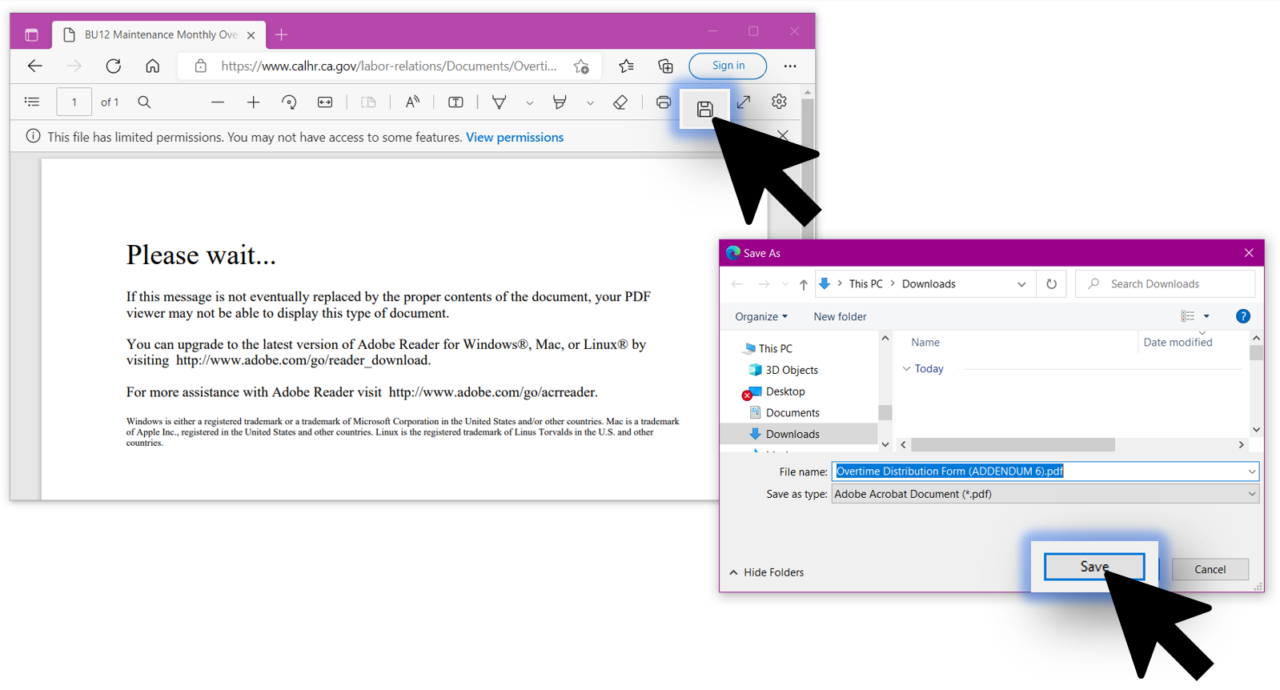The image size is (1280, 690).
Task: Click the Save icon on the PDF toolbar
Action: [x=705, y=101]
